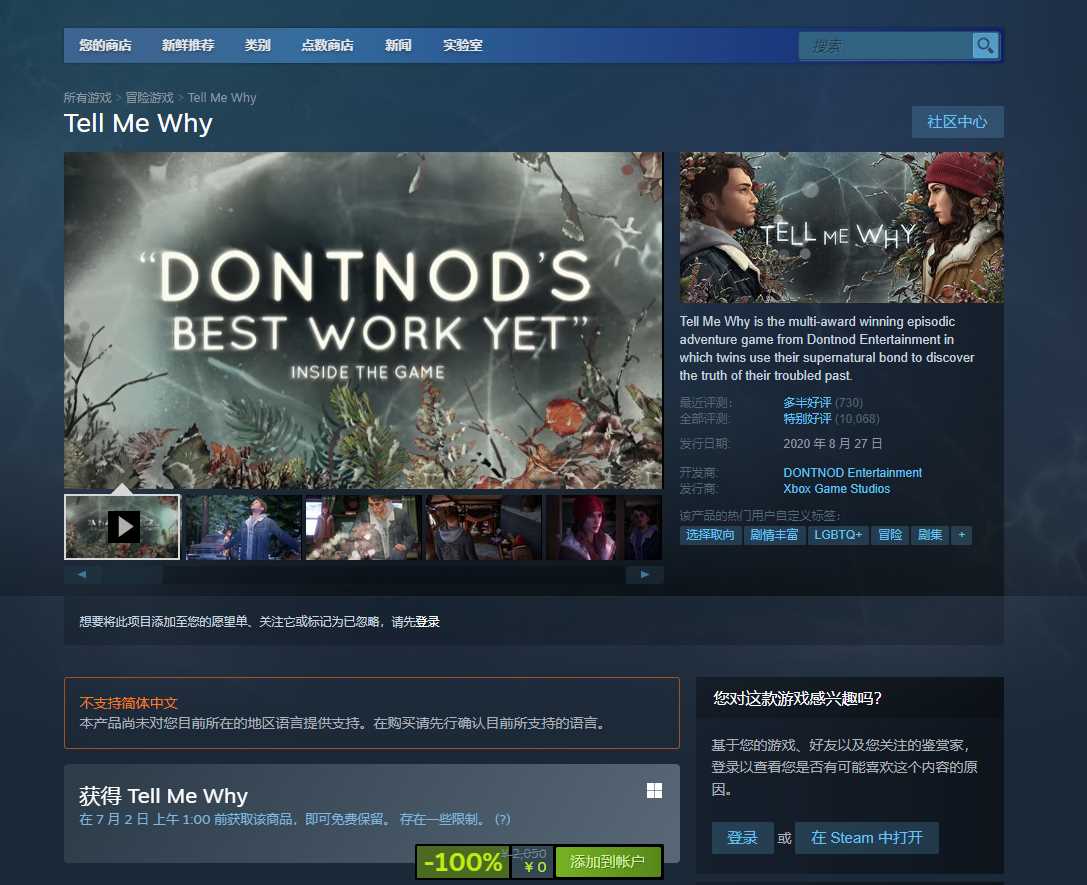The width and height of the screenshot is (1087, 885).
Task: Open publisher Xbox Game Studios link
Action: 837,489
